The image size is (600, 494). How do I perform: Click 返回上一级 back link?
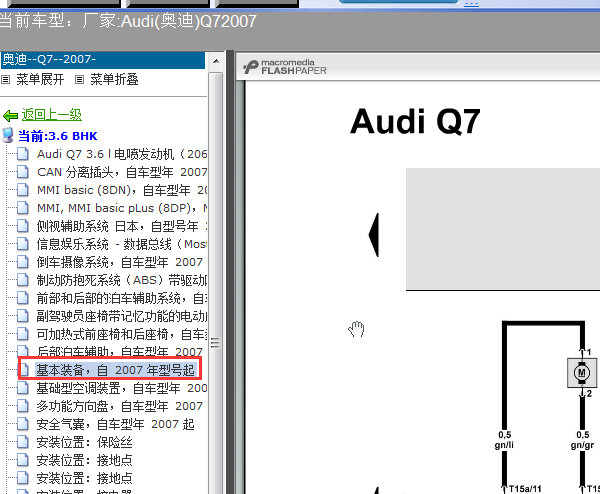(x=51, y=114)
